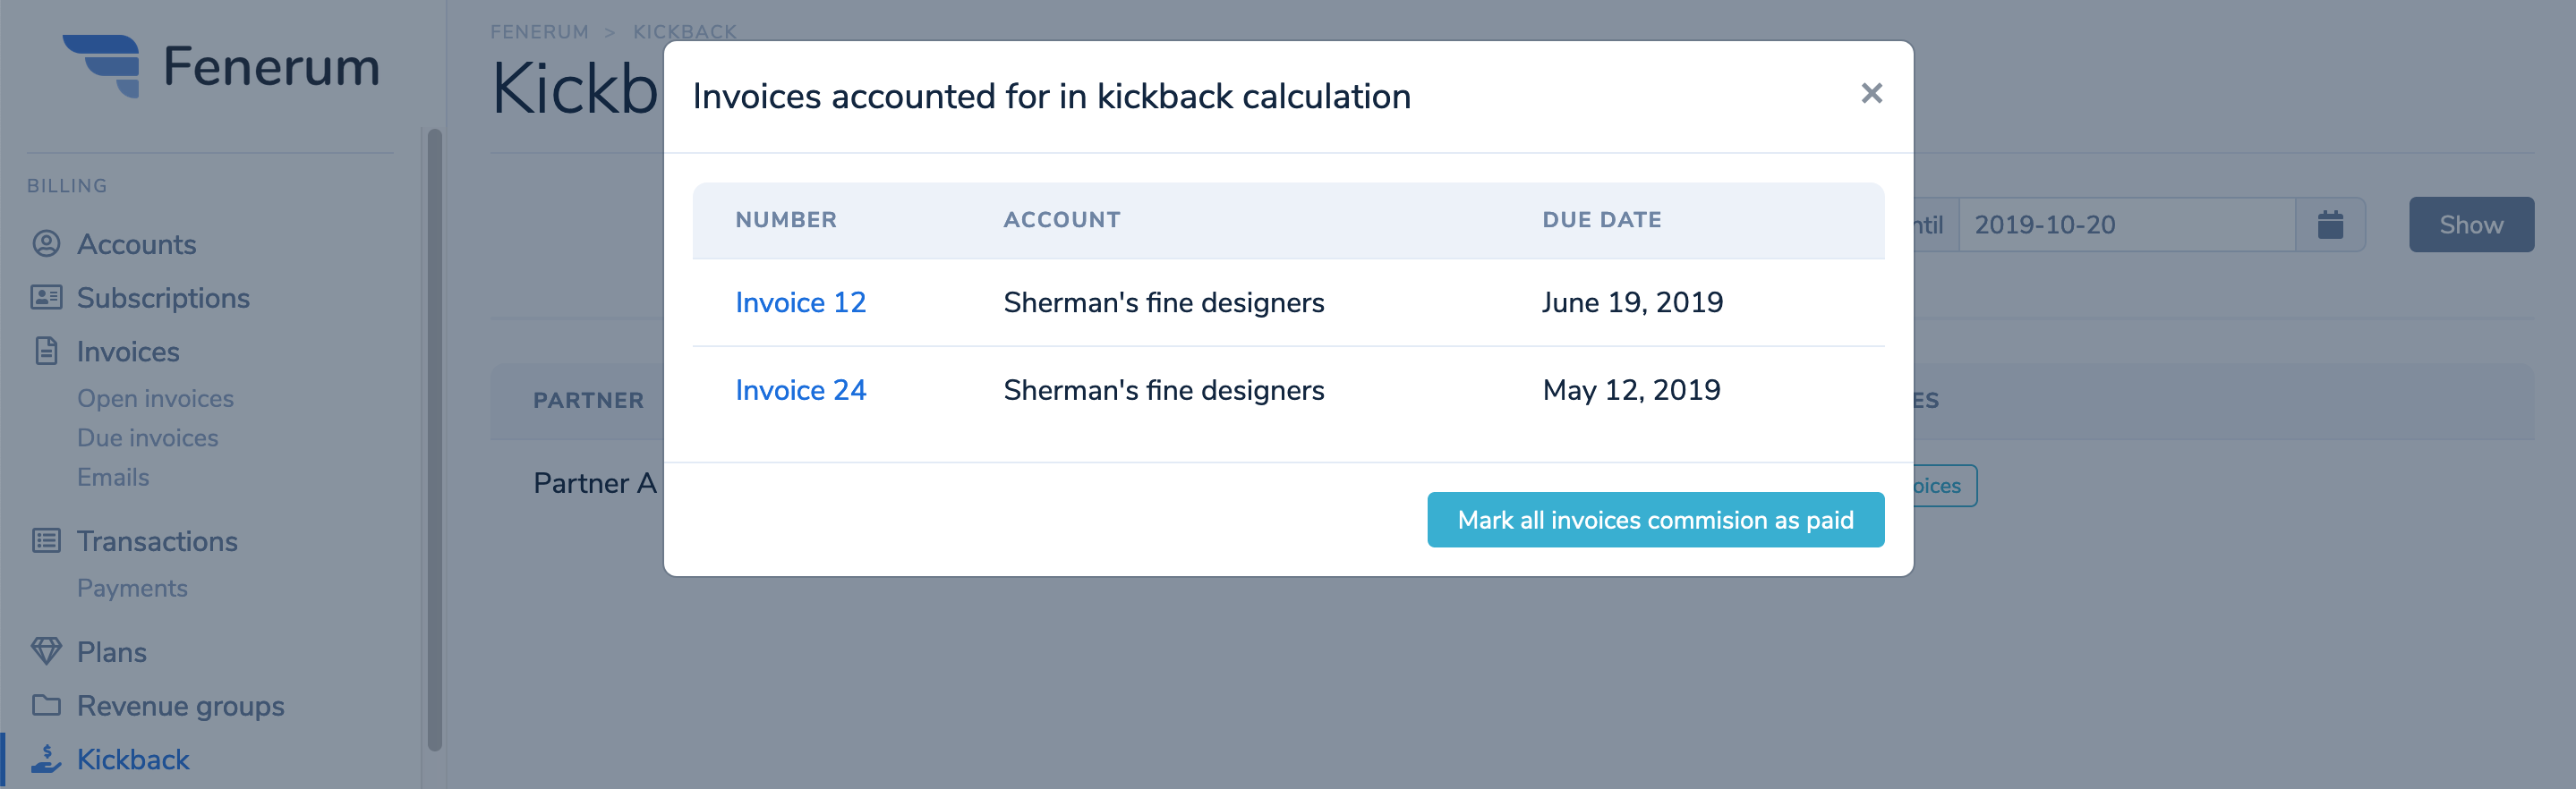This screenshot has width=2576, height=789.
Task: Open Invoice 12 link
Action: (800, 302)
